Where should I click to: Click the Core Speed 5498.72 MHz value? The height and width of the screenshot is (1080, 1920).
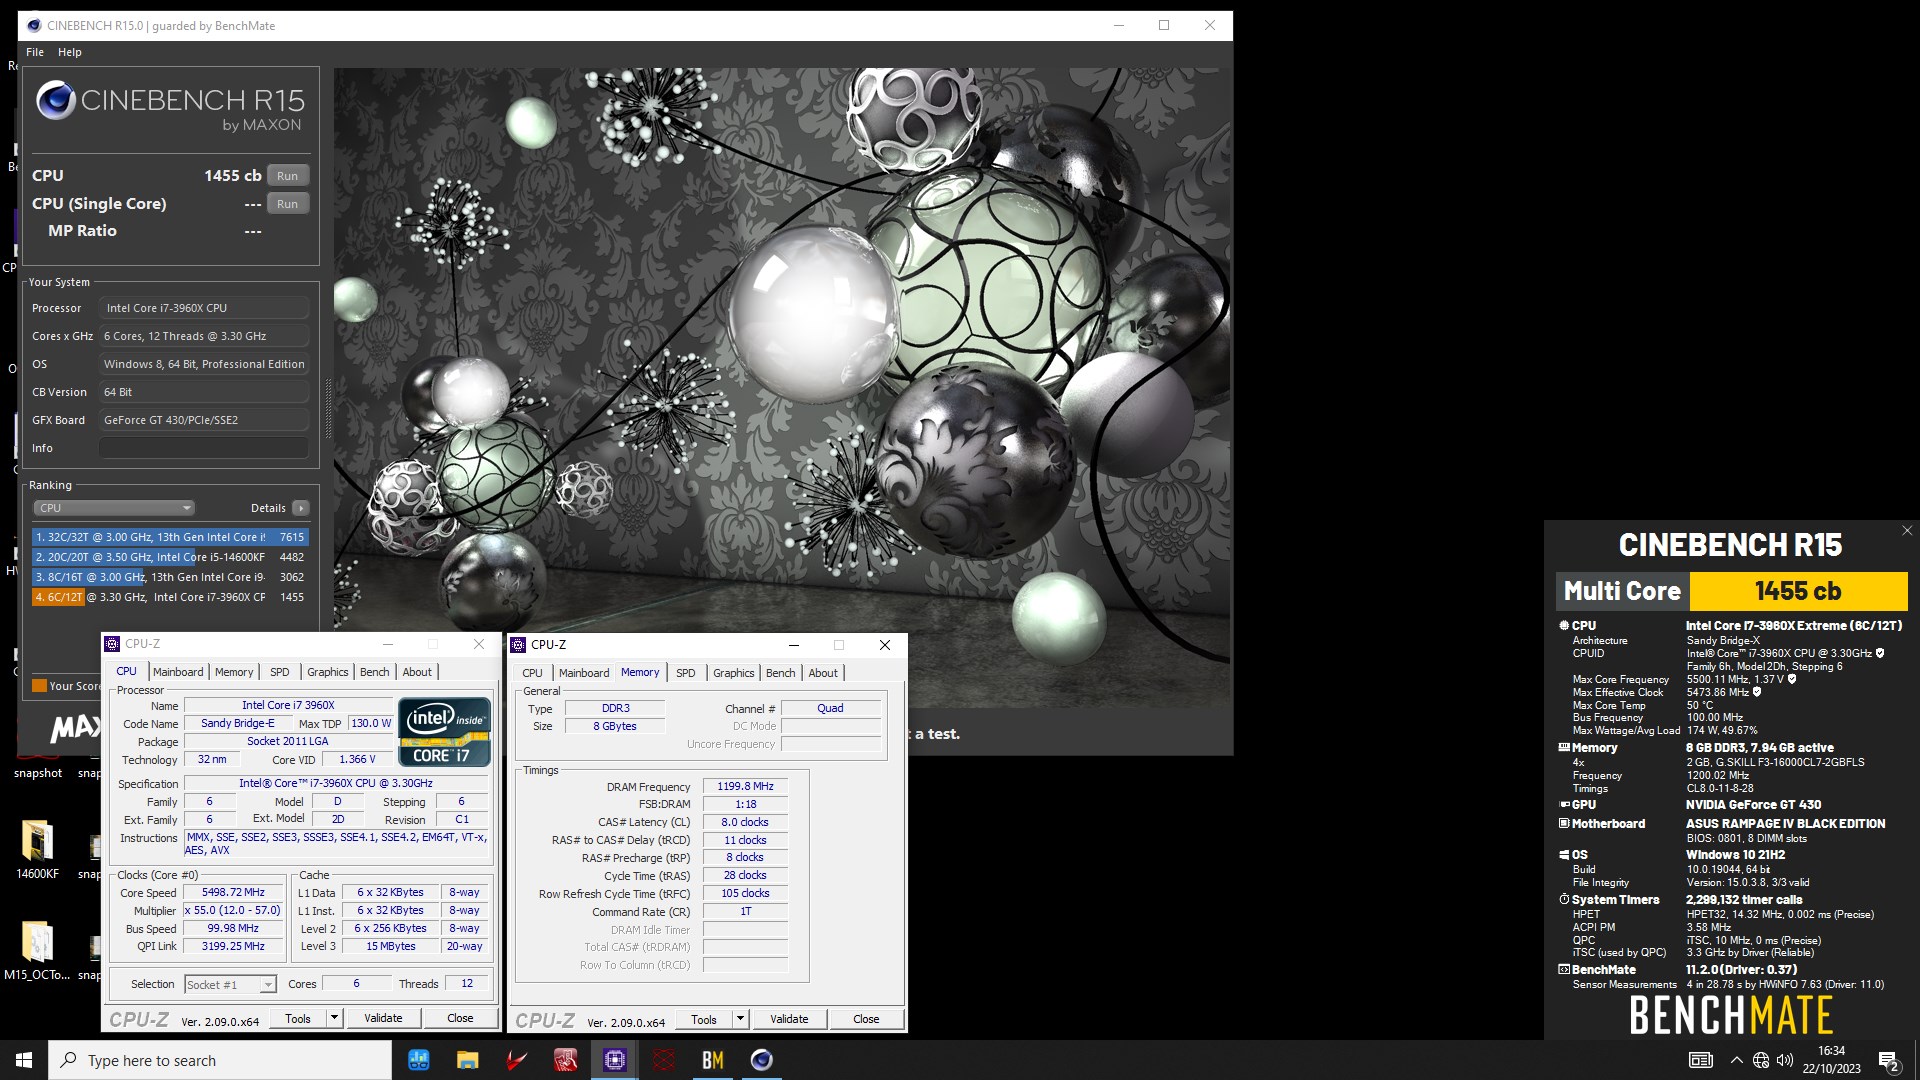[233, 892]
